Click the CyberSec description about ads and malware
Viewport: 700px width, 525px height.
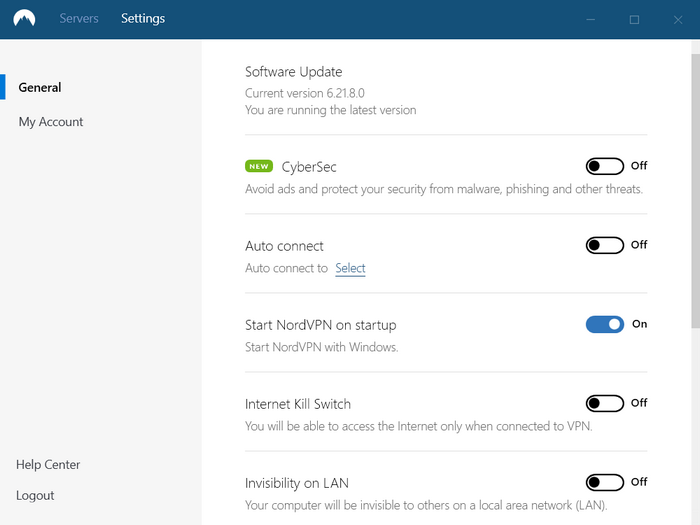(x=444, y=189)
